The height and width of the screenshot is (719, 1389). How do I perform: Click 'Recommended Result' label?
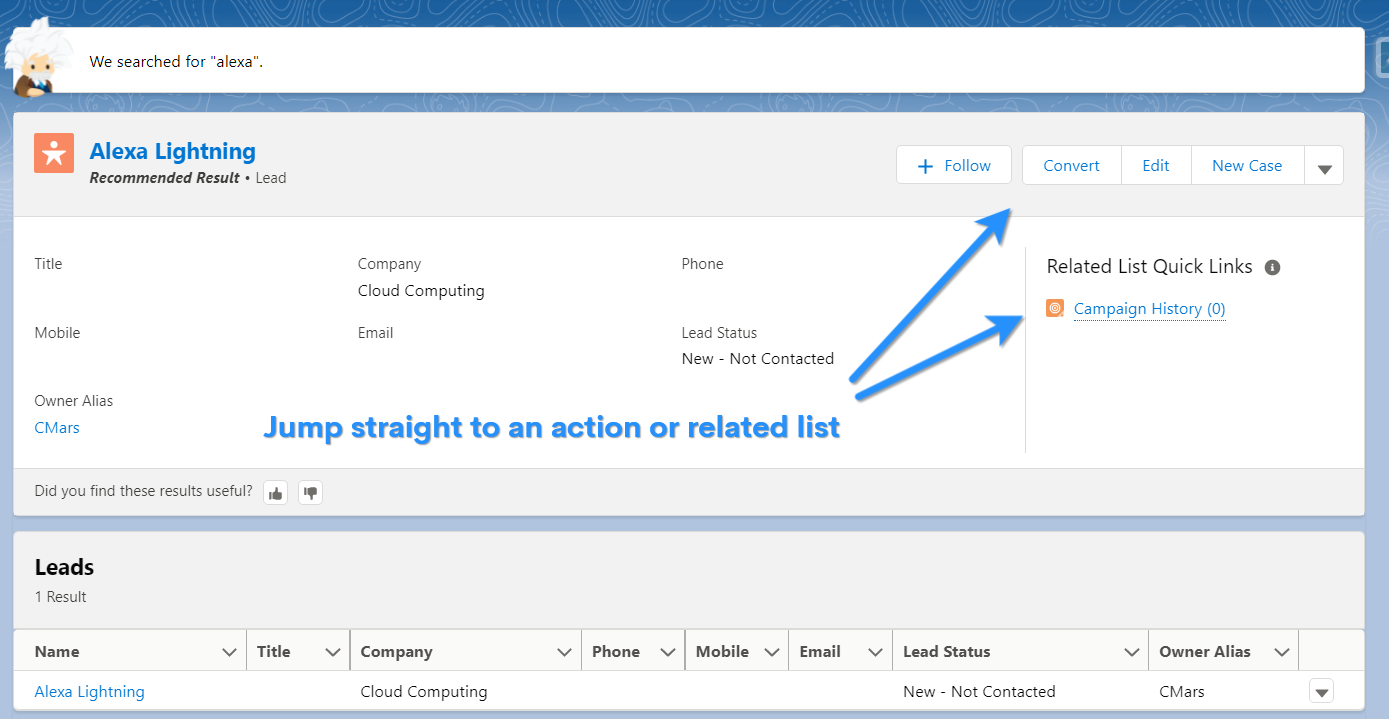pyautogui.click(x=164, y=178)
